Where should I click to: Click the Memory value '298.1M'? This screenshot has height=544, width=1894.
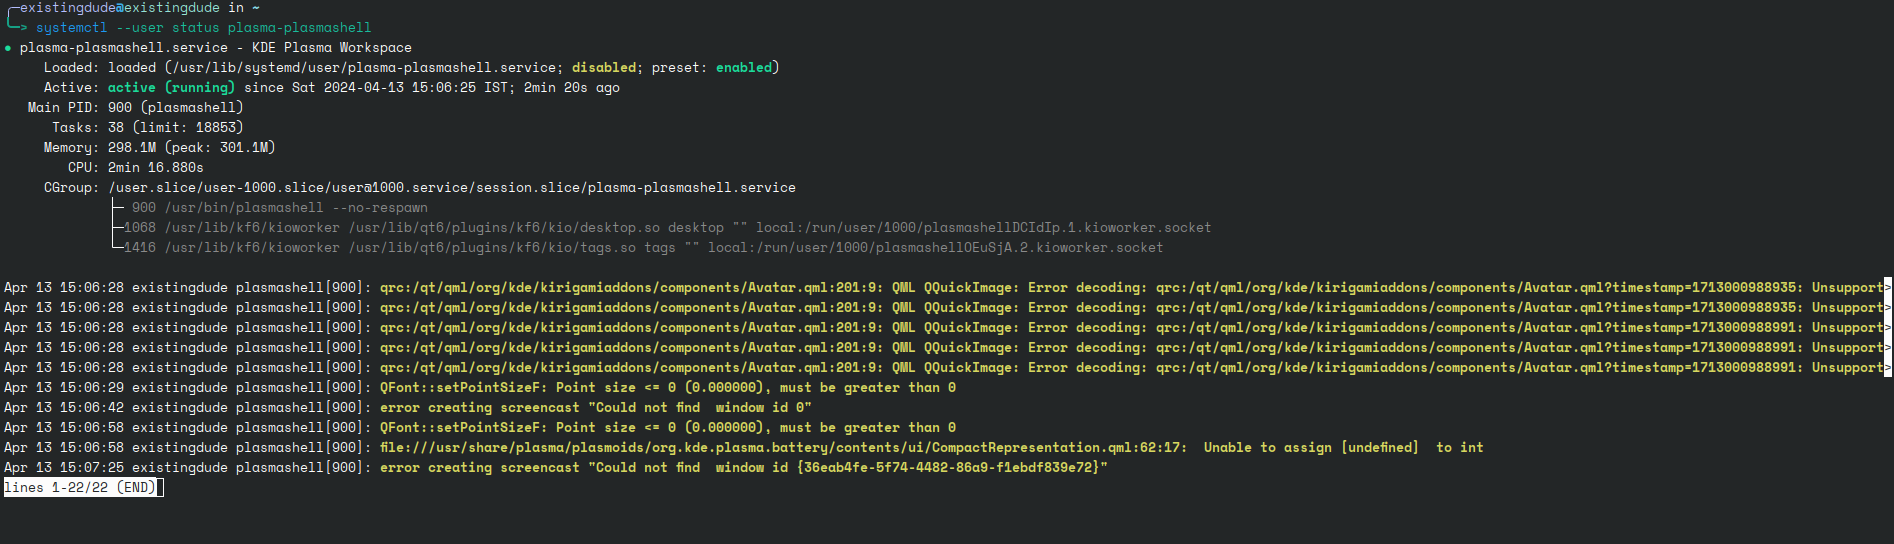pos(132,147)
